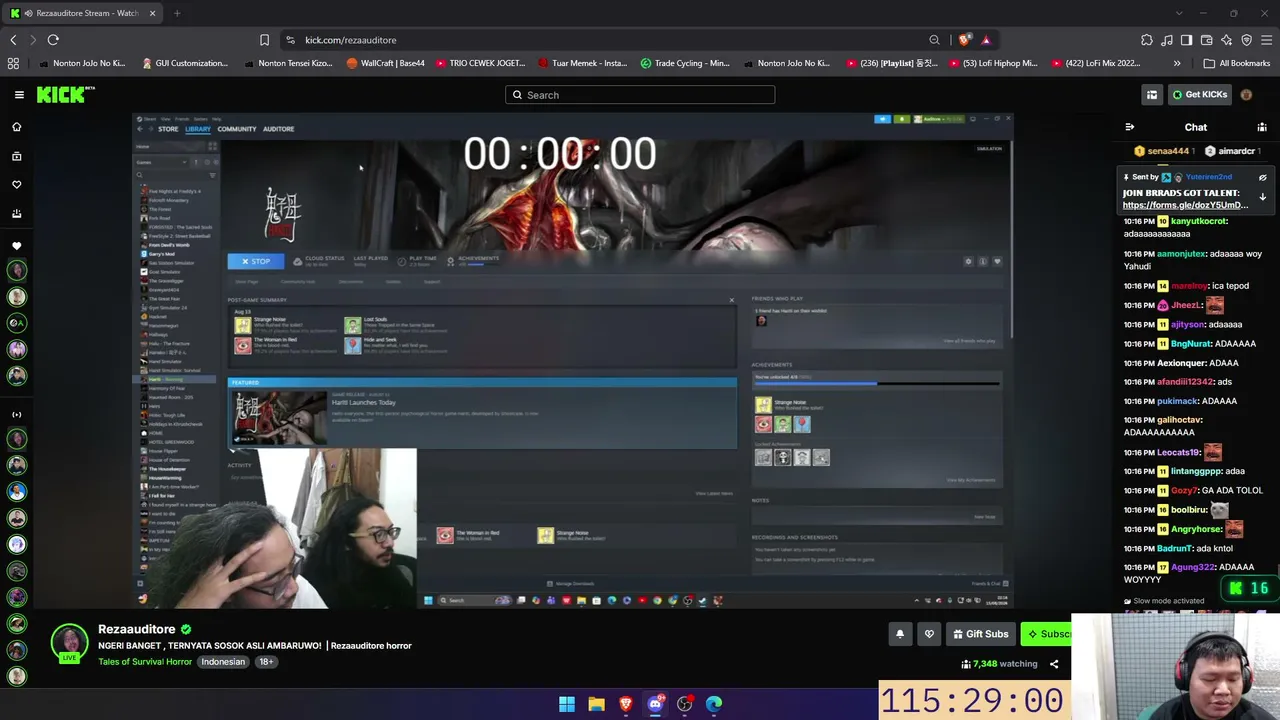Image resolution: width=1280 pixels, height=720 pixels.
Task: Open Microsoft Edge from taskbar
Action: (x=714, y=704)
